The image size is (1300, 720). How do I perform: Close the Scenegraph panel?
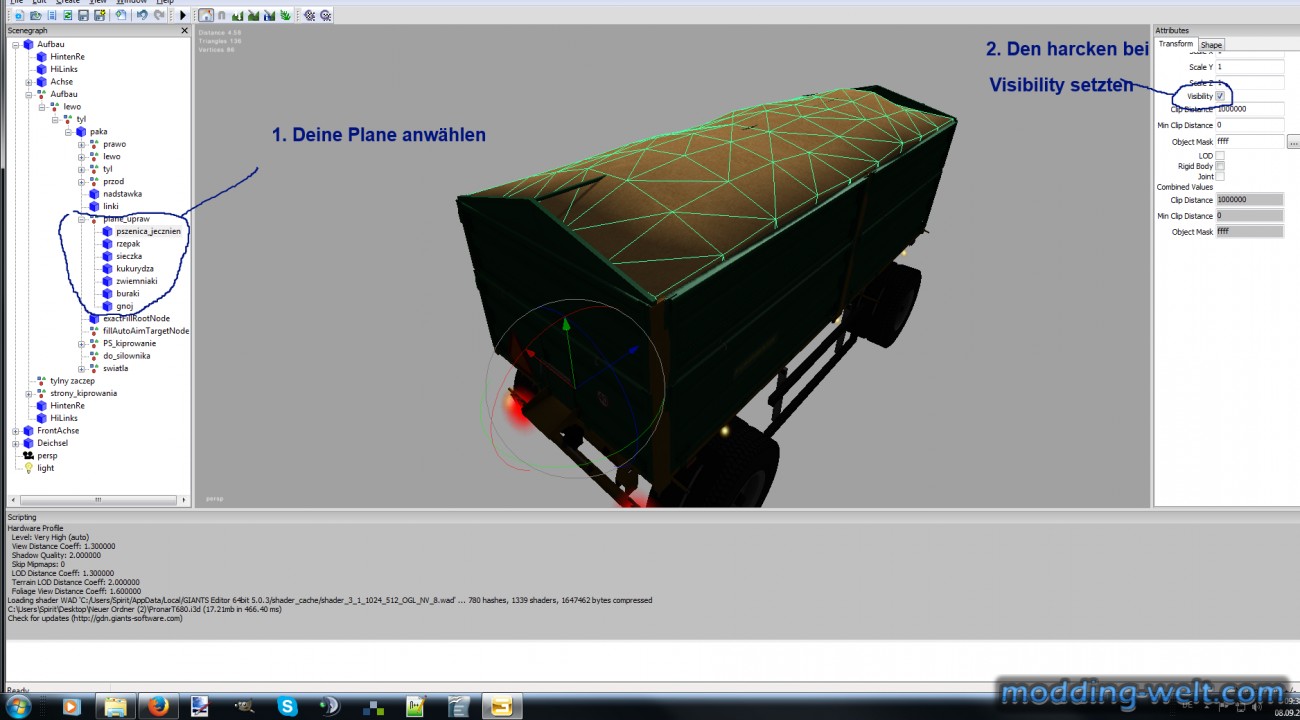tap(184, 31)
